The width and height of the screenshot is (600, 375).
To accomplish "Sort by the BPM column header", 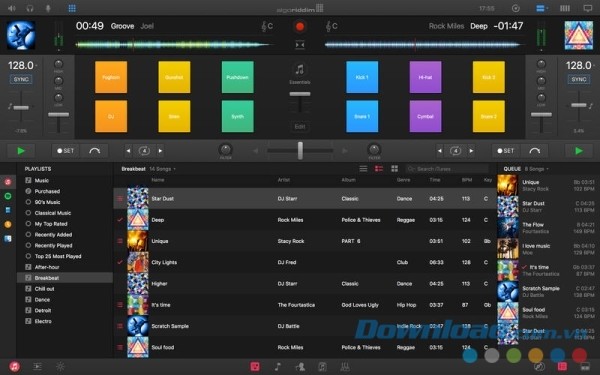I will coord(467,180).
